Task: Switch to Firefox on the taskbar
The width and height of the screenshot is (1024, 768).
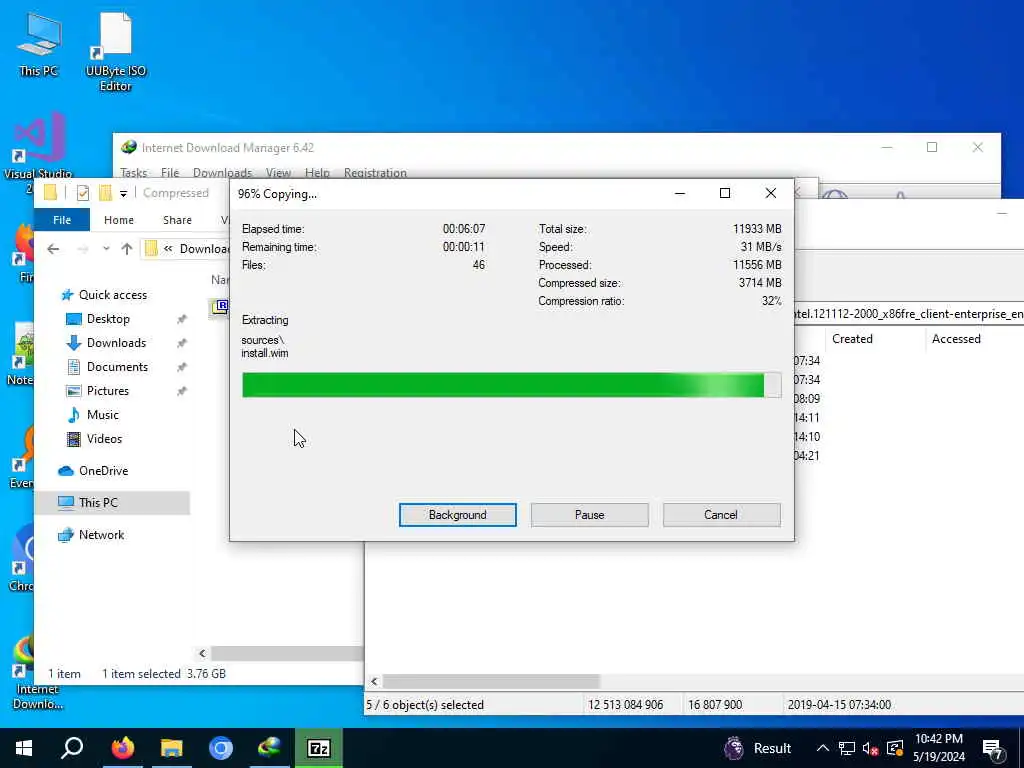Action: (122, 748)
